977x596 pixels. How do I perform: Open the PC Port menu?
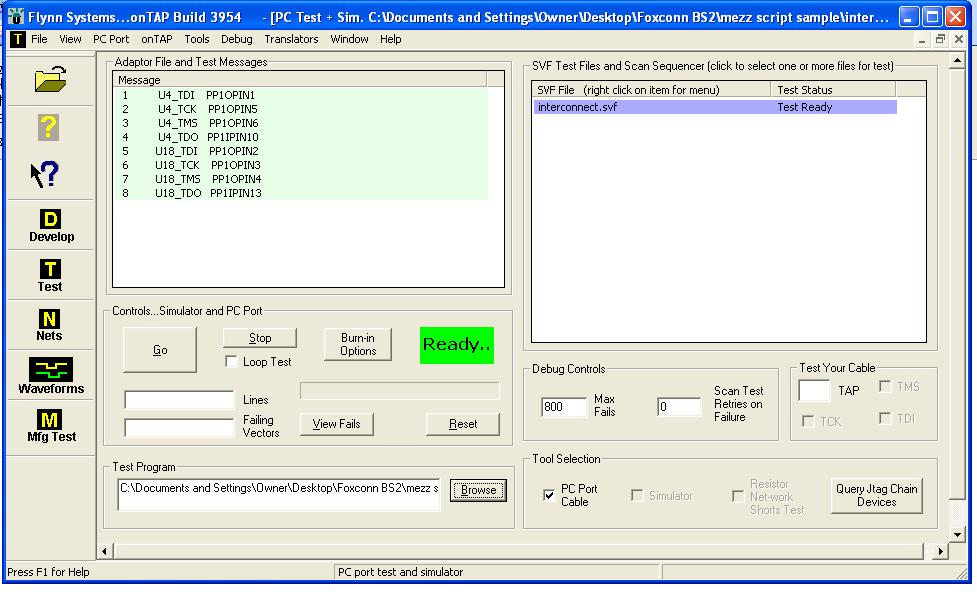click(111, 39)
